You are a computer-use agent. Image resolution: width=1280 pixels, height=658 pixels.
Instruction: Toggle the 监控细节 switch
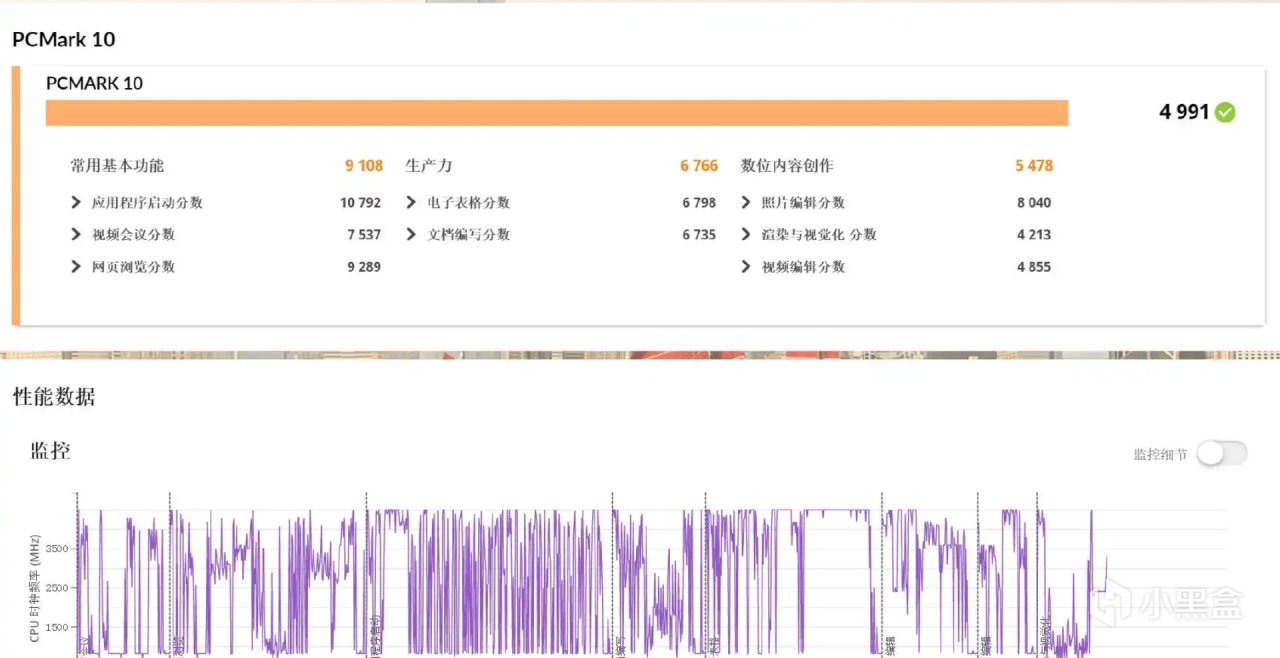1222,453
